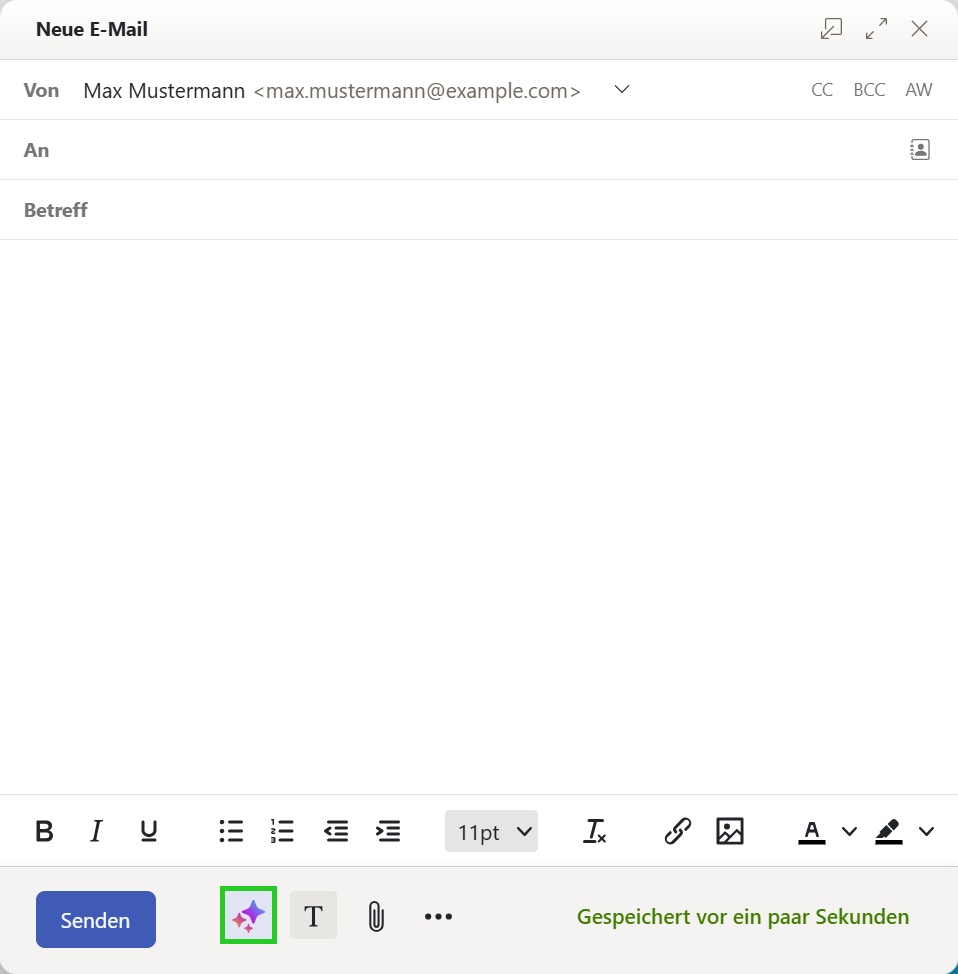
Task: Create a numbered list
Action: click(283, 831)
